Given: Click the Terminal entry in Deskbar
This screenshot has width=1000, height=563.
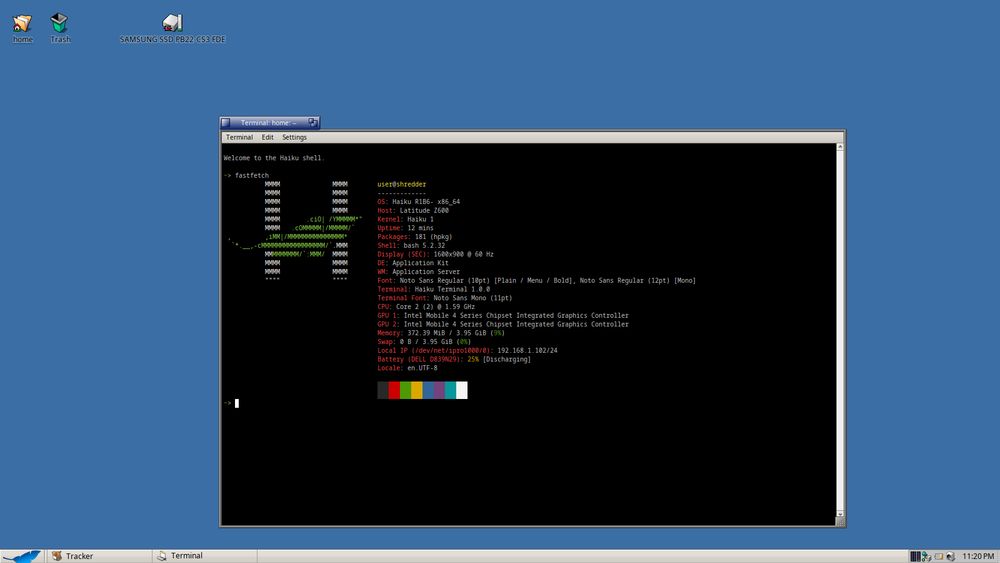Looking at the screenshot, I should [x=205, y=556].
